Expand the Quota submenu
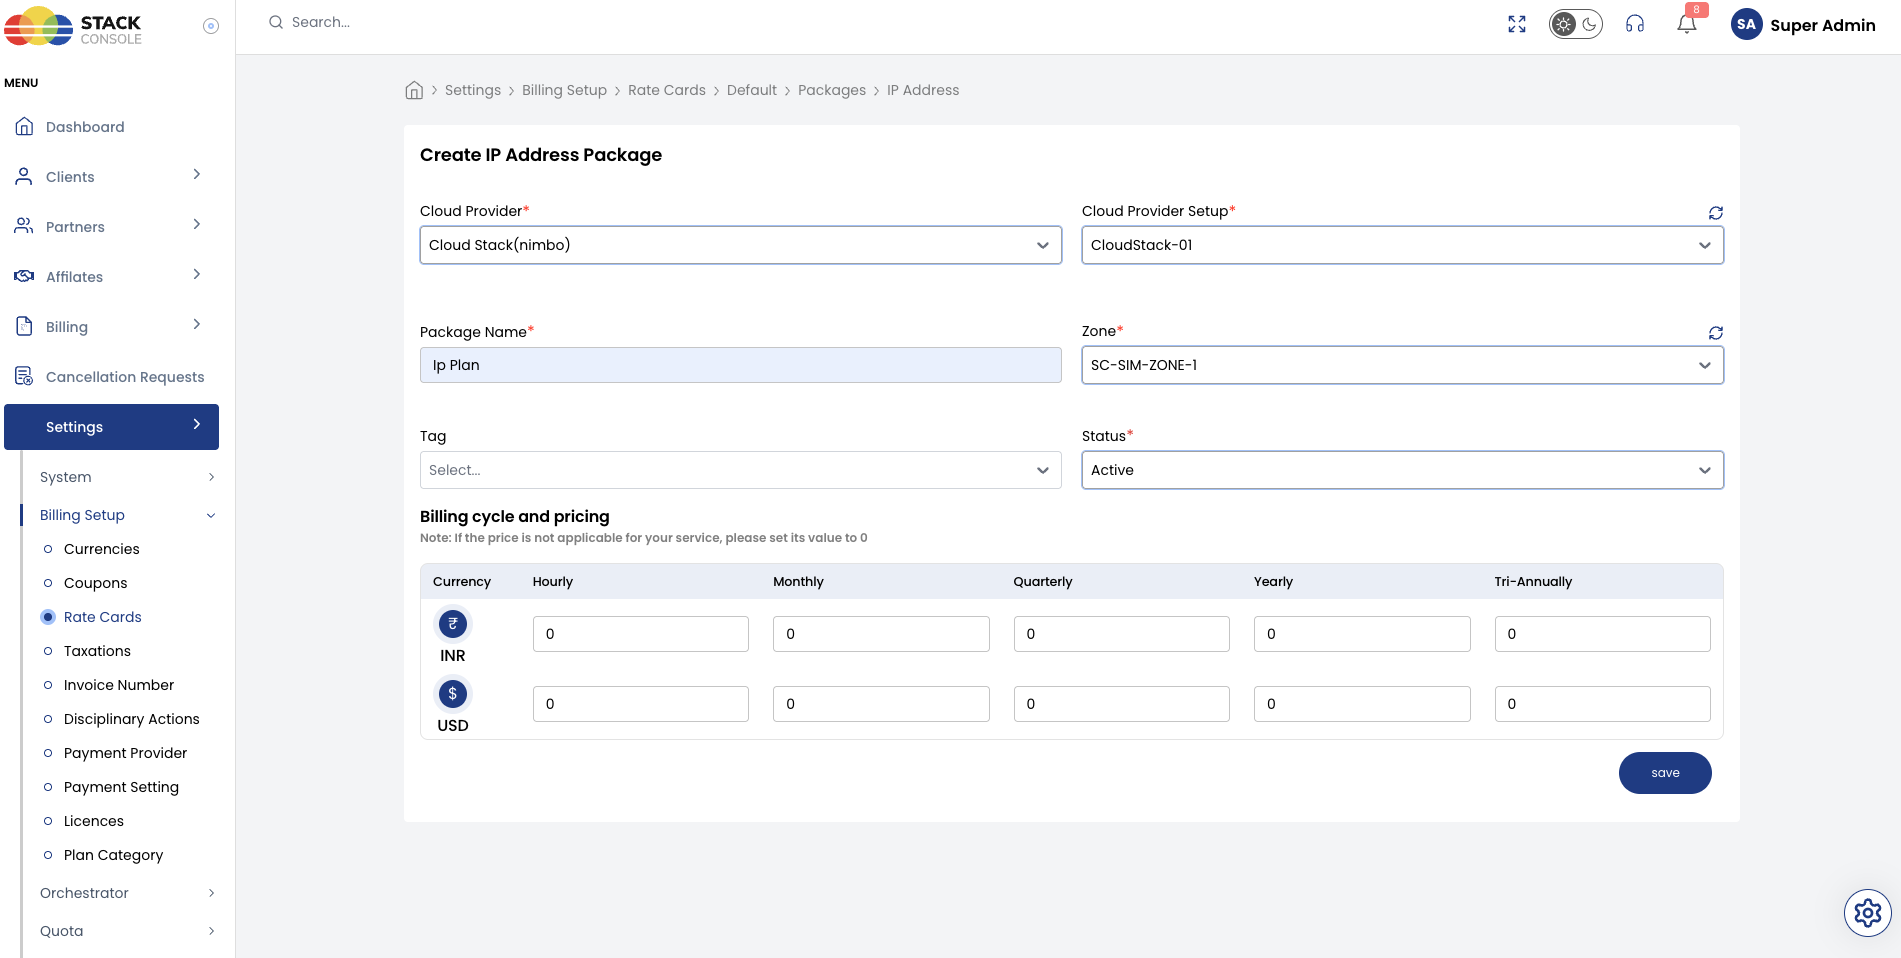The width and height of the screenshot is (1901, 958). coord(211,931)
